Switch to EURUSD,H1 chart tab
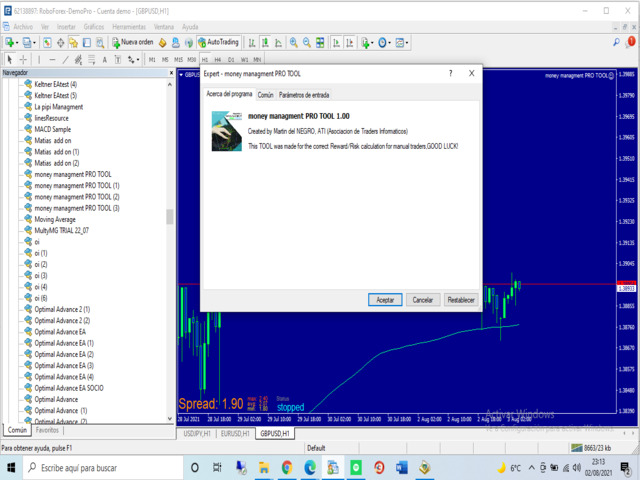640x480 pixels. pos(235,433)
